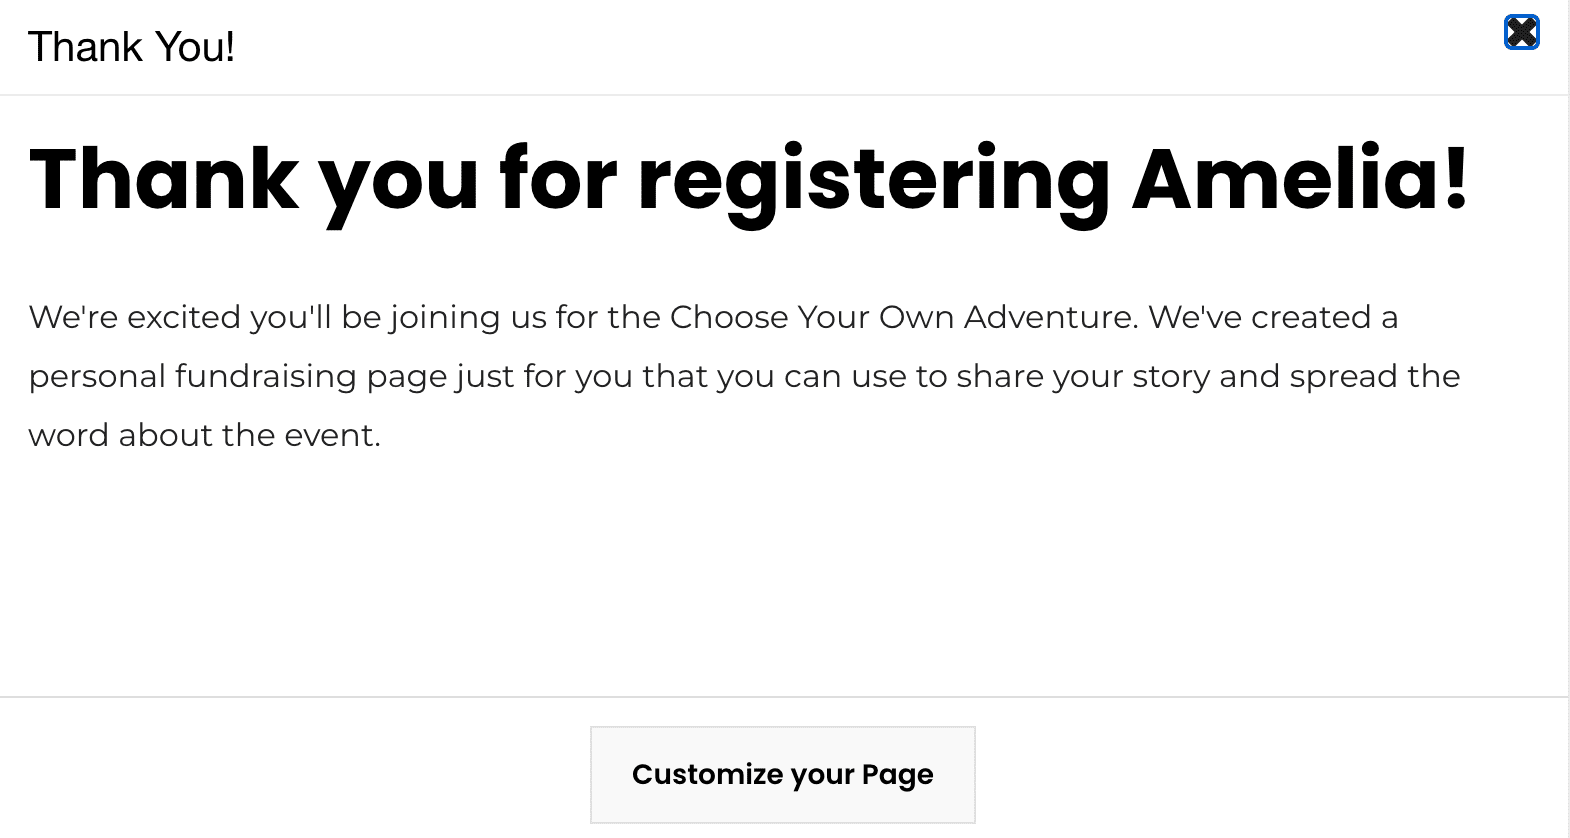Click the 'word about the event.' line
Image resolution: width=1570 pixels, height=838 pixels.
click(x=204, y=436)
